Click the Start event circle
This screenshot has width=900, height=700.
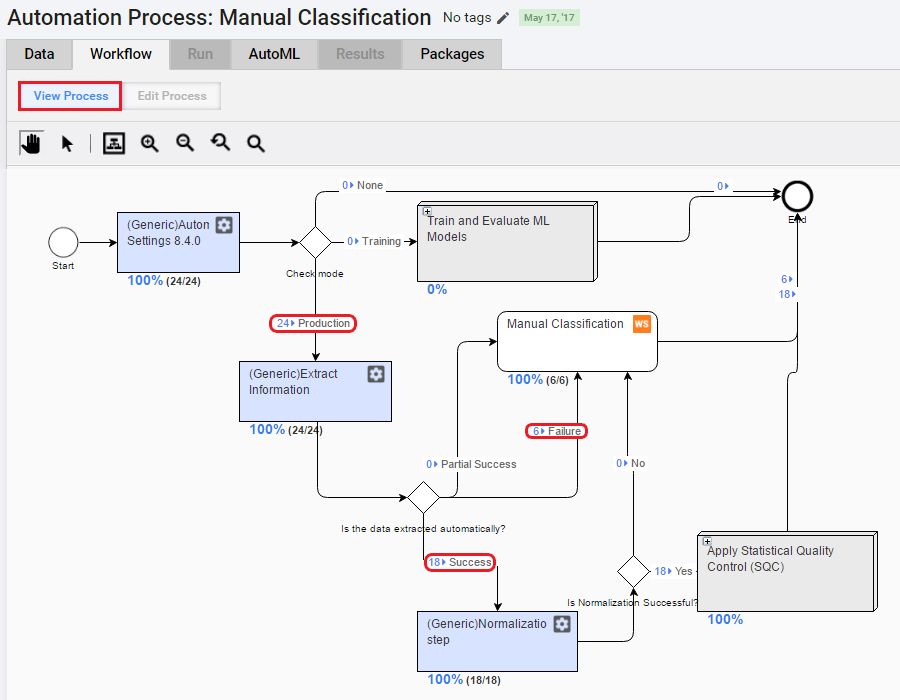pyautogui.click(x=63, y=242)
